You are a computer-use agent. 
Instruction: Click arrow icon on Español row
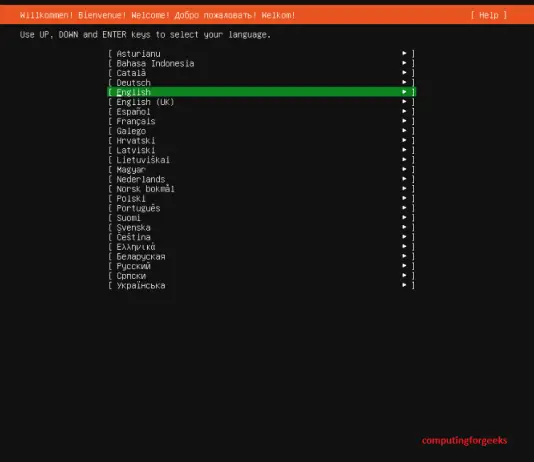tap(404, 111)
